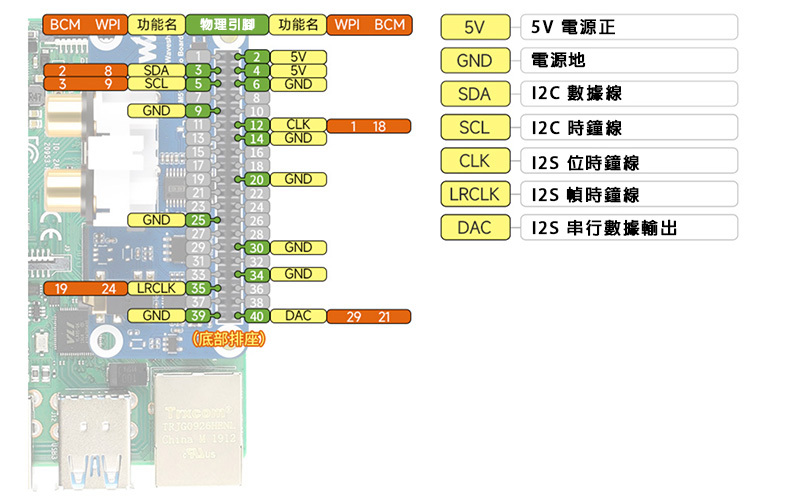Screen dimensions: 800x500
Task: Select the GND function label beside pin 9
Action: [156, 111]
